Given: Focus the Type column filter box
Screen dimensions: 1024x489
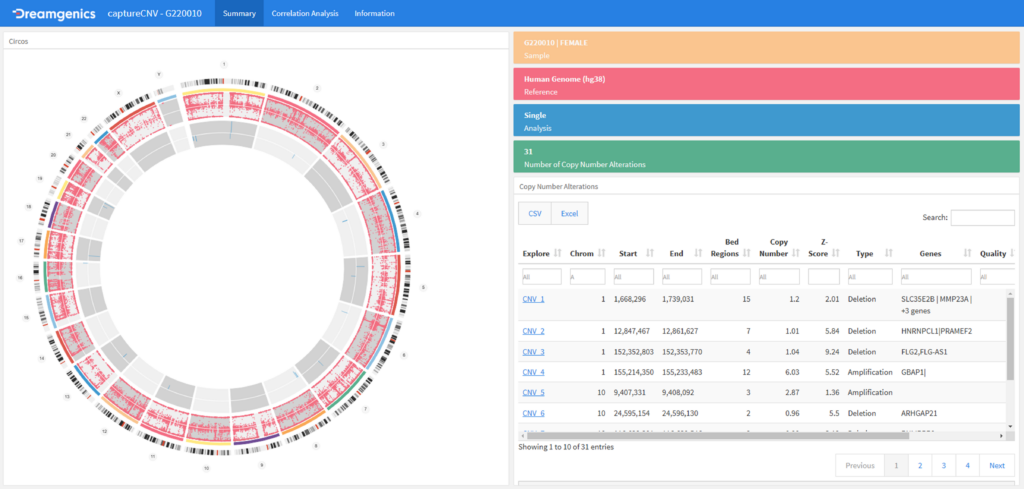Looking at the screenshot, I should point(868,276).
